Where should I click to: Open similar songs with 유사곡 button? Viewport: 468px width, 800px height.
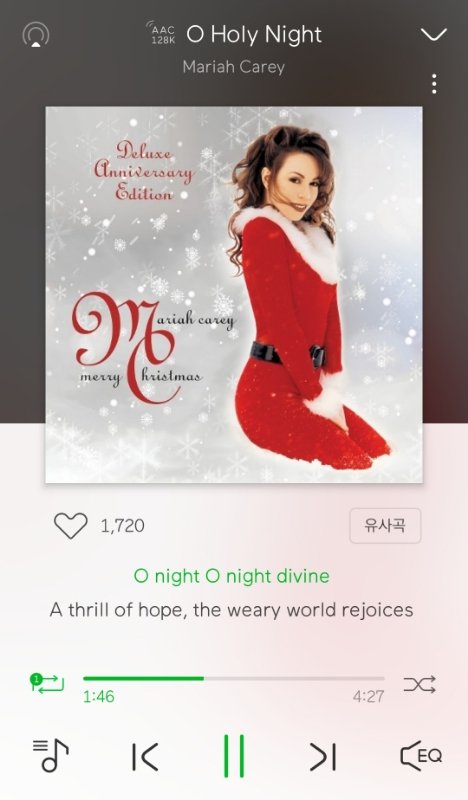point(385,526)
